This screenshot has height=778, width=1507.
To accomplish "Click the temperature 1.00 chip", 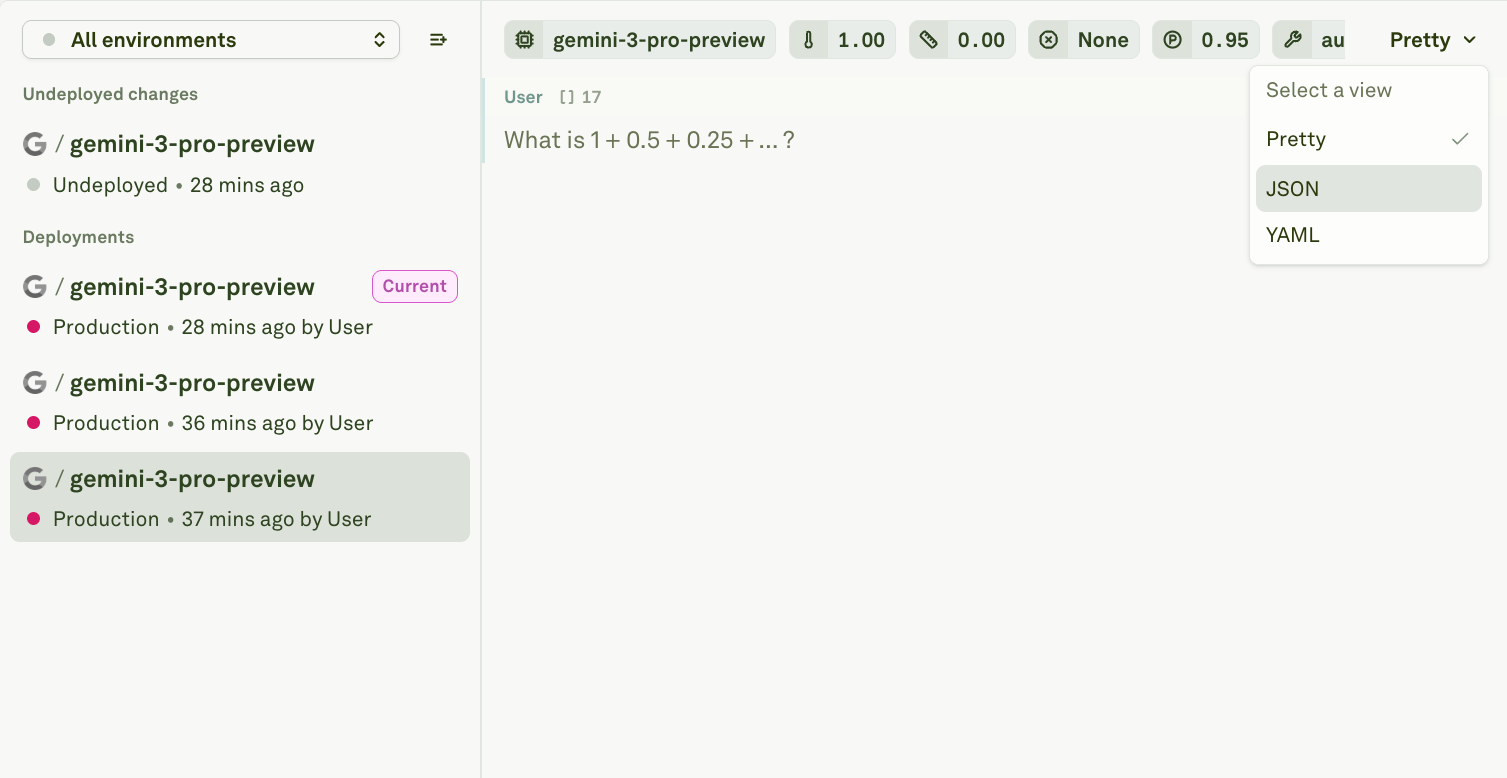I will coord(842,40).
